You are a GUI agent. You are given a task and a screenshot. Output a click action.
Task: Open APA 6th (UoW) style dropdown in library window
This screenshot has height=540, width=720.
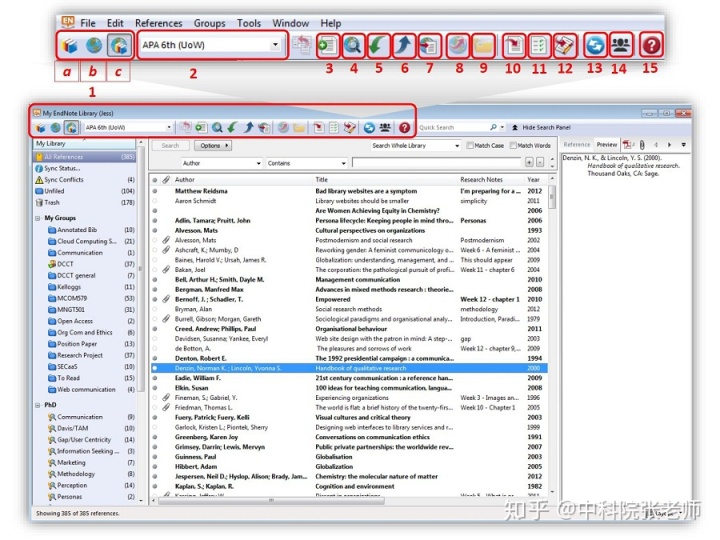point(169,127)
